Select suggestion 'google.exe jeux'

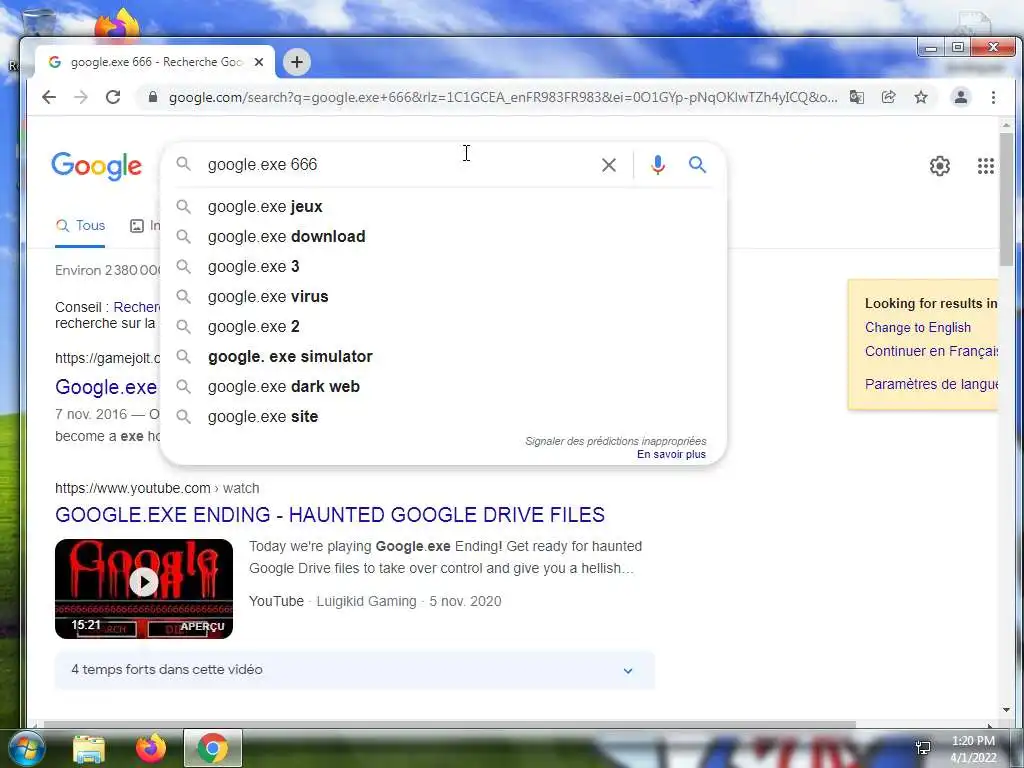coord(443,206)
